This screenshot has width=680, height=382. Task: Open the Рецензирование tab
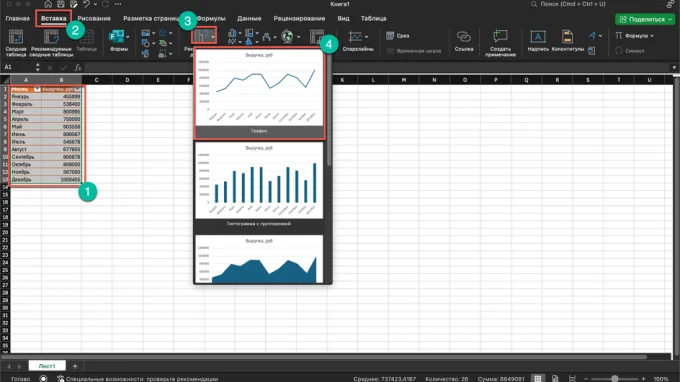(299, 19)
